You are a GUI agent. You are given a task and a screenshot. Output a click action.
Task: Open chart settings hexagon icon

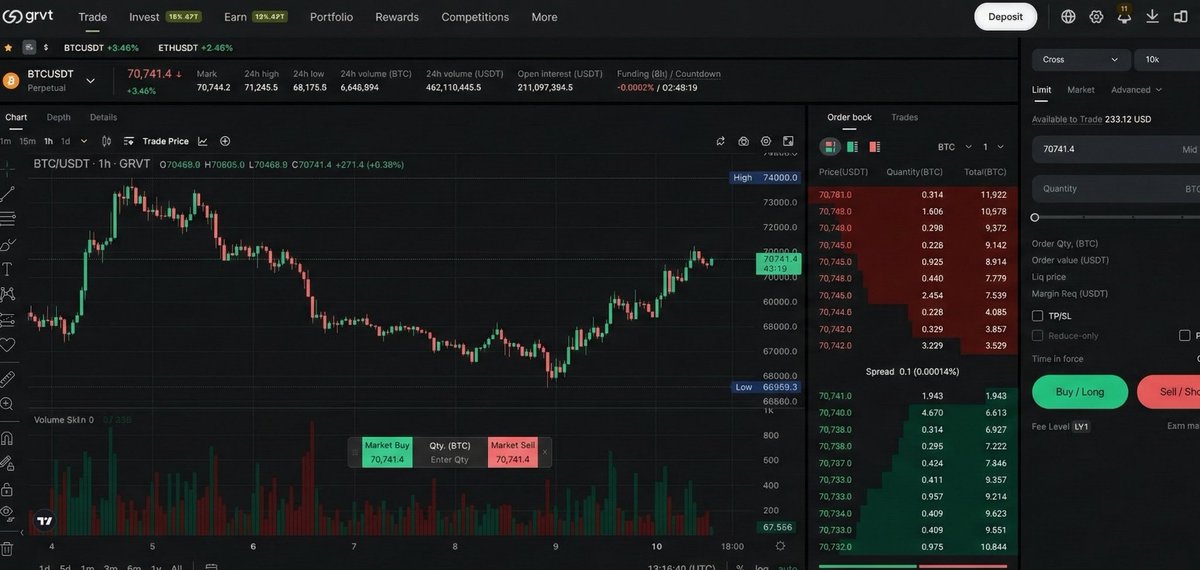[x=766, y=141]
